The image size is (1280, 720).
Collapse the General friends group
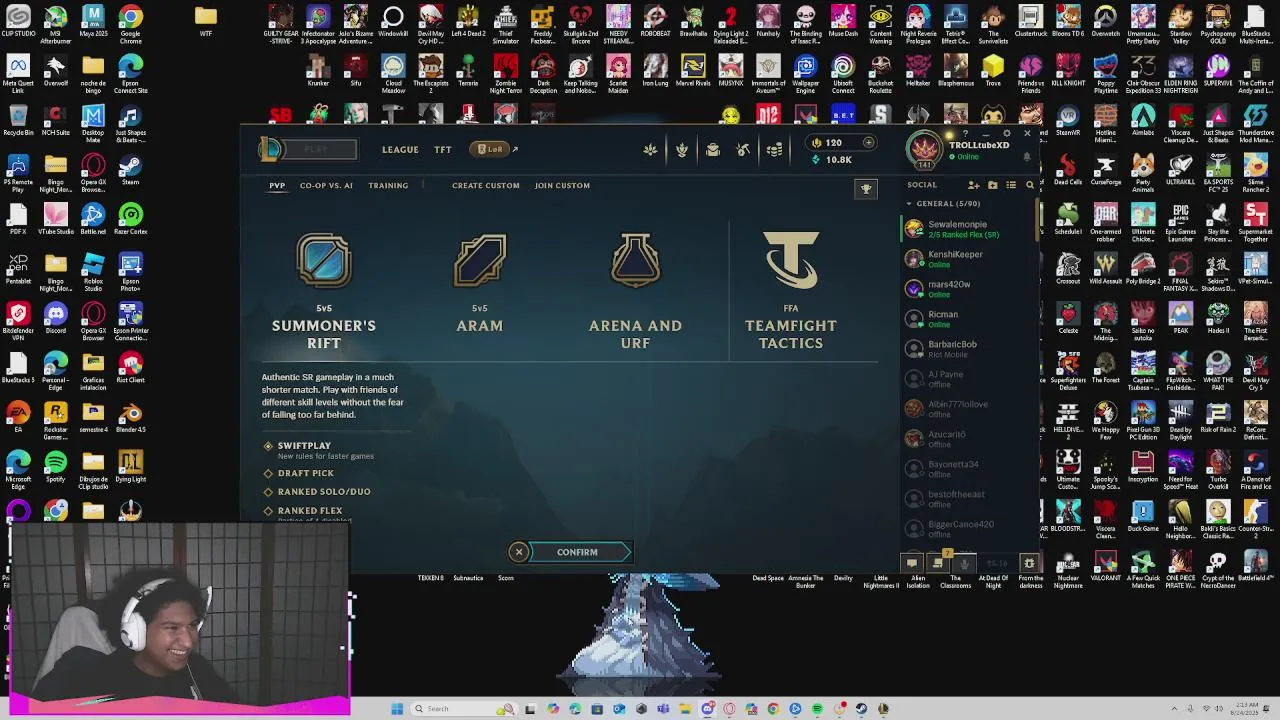point(910,204)
